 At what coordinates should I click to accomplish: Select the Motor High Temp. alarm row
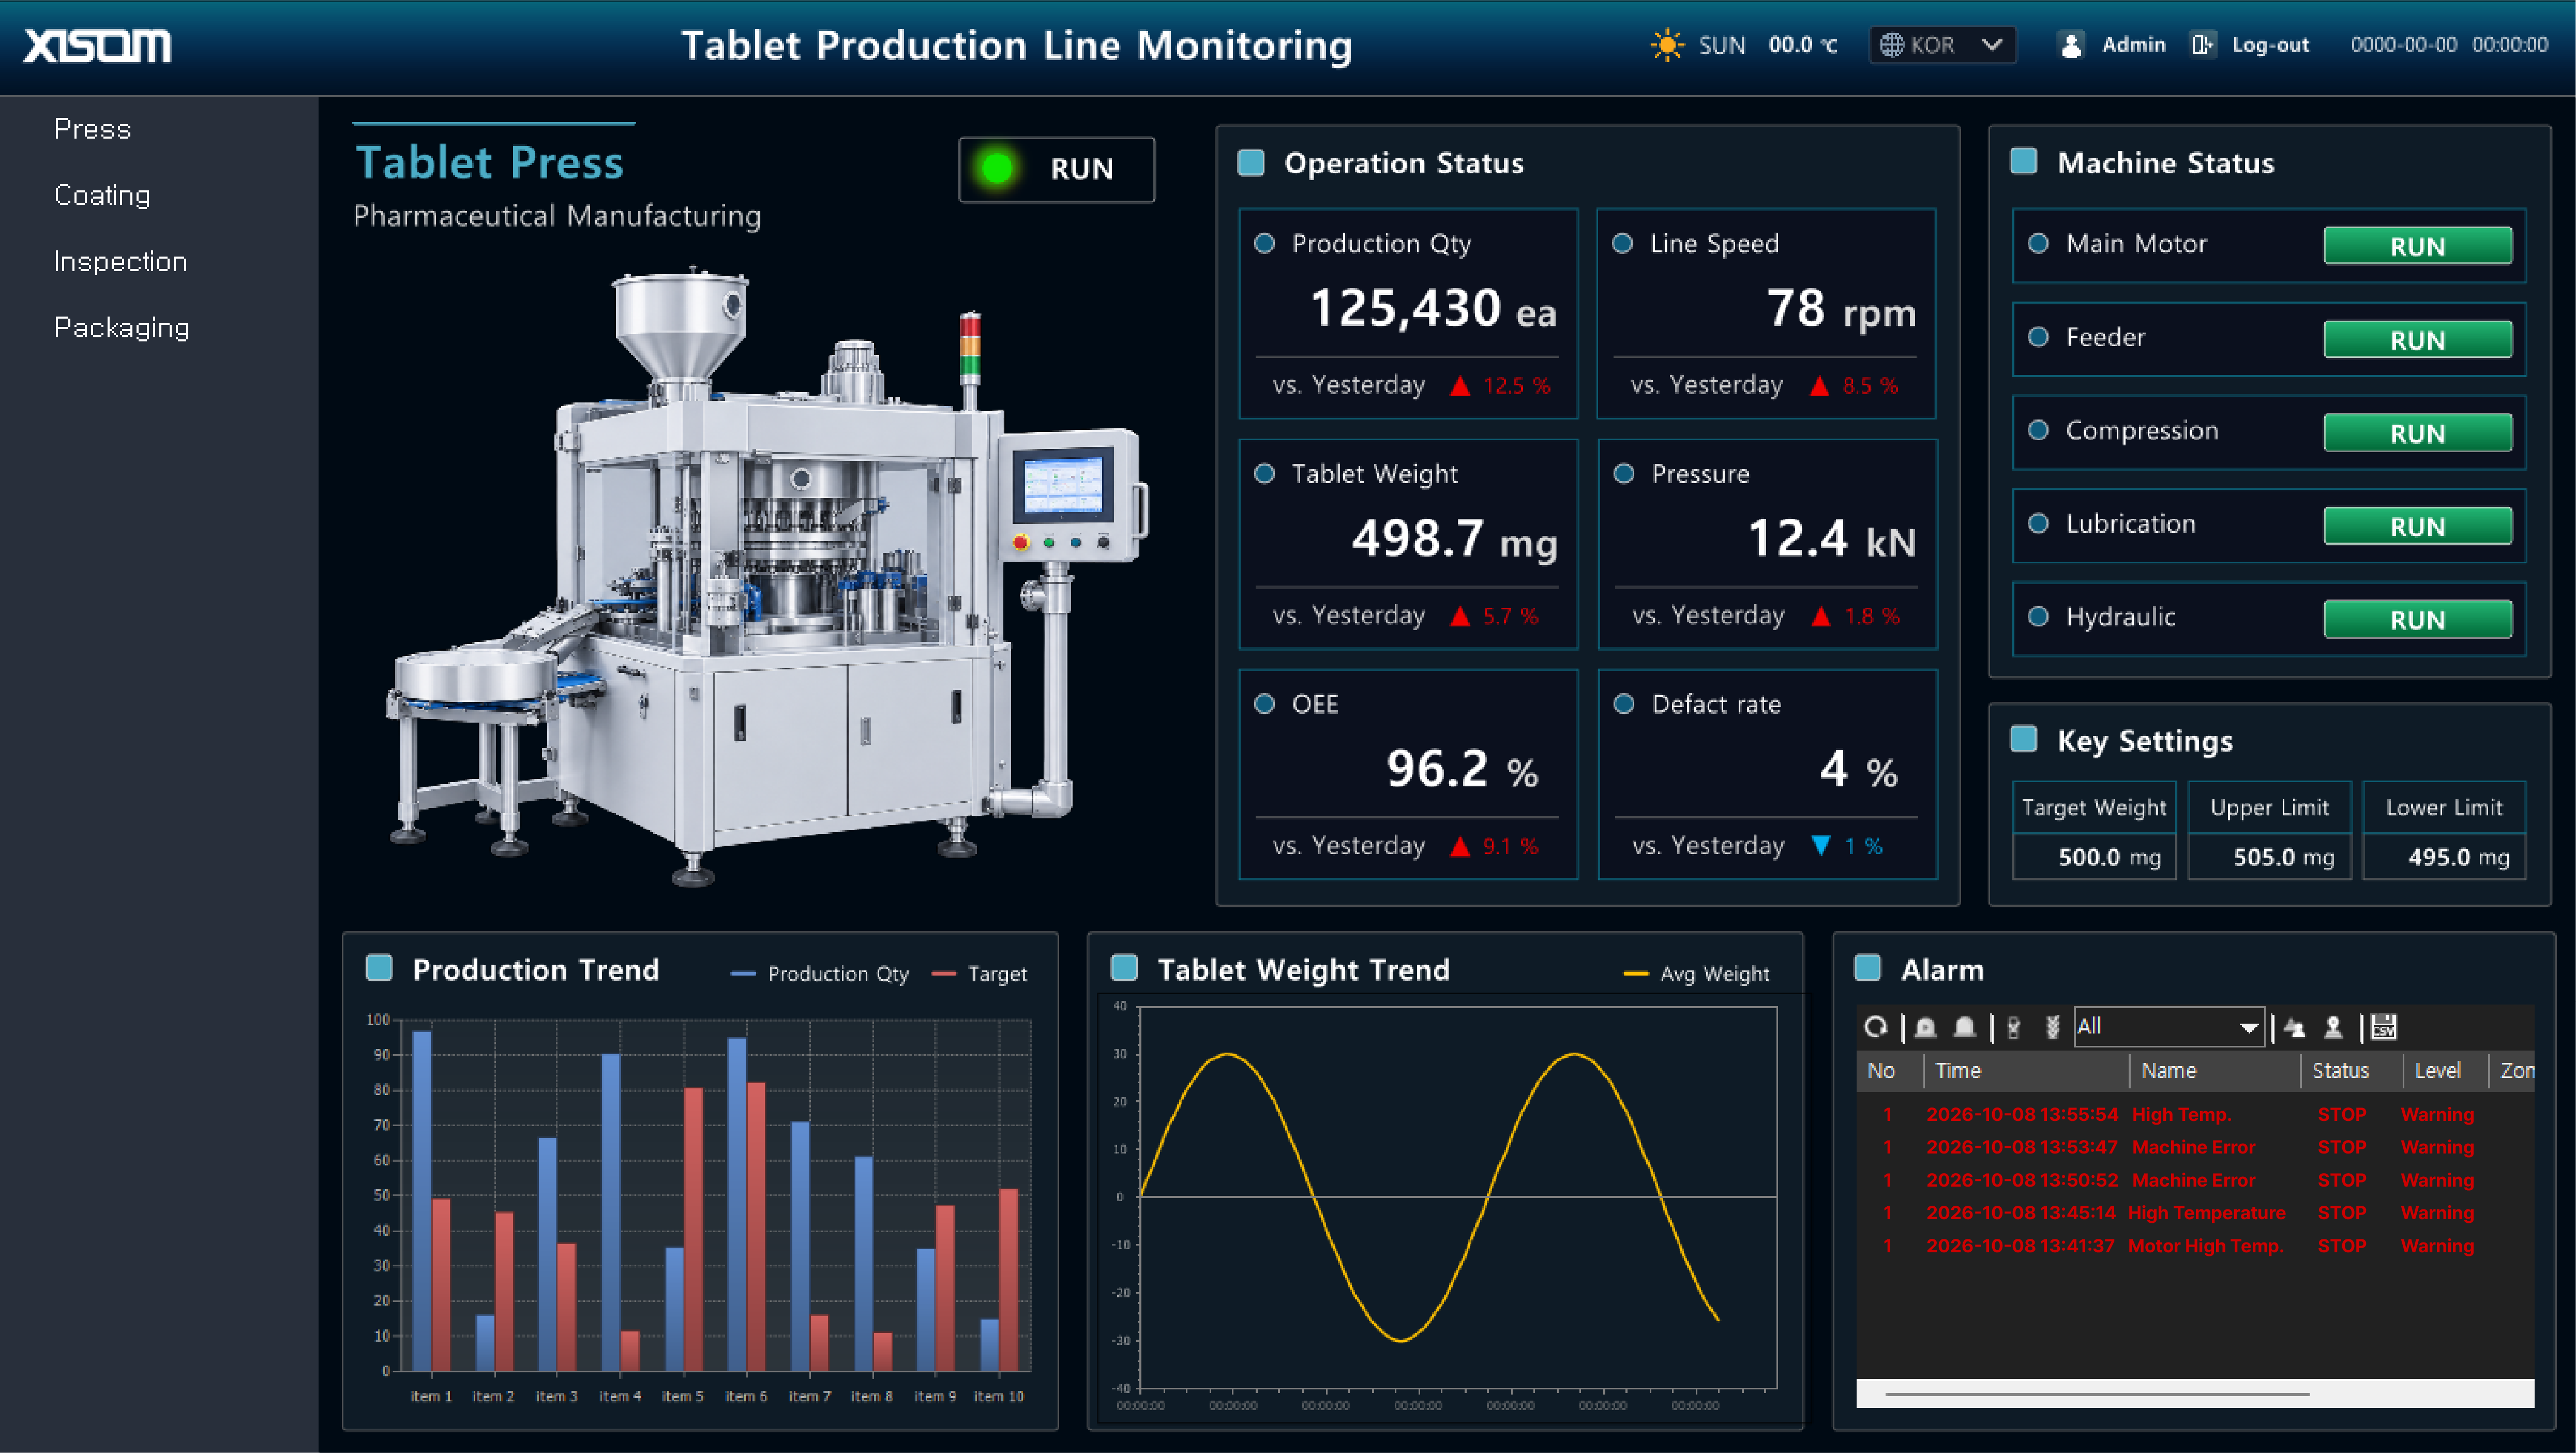[2195, 1246]
